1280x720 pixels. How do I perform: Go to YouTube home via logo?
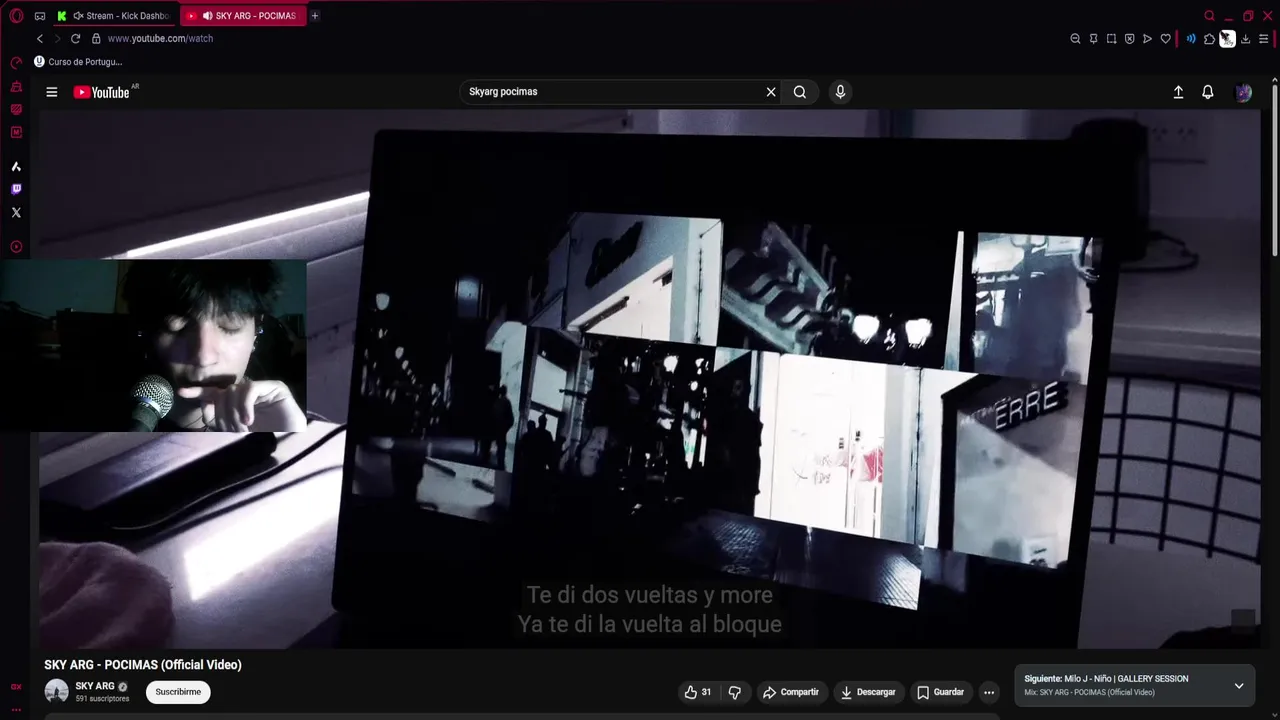click(104, 92)
